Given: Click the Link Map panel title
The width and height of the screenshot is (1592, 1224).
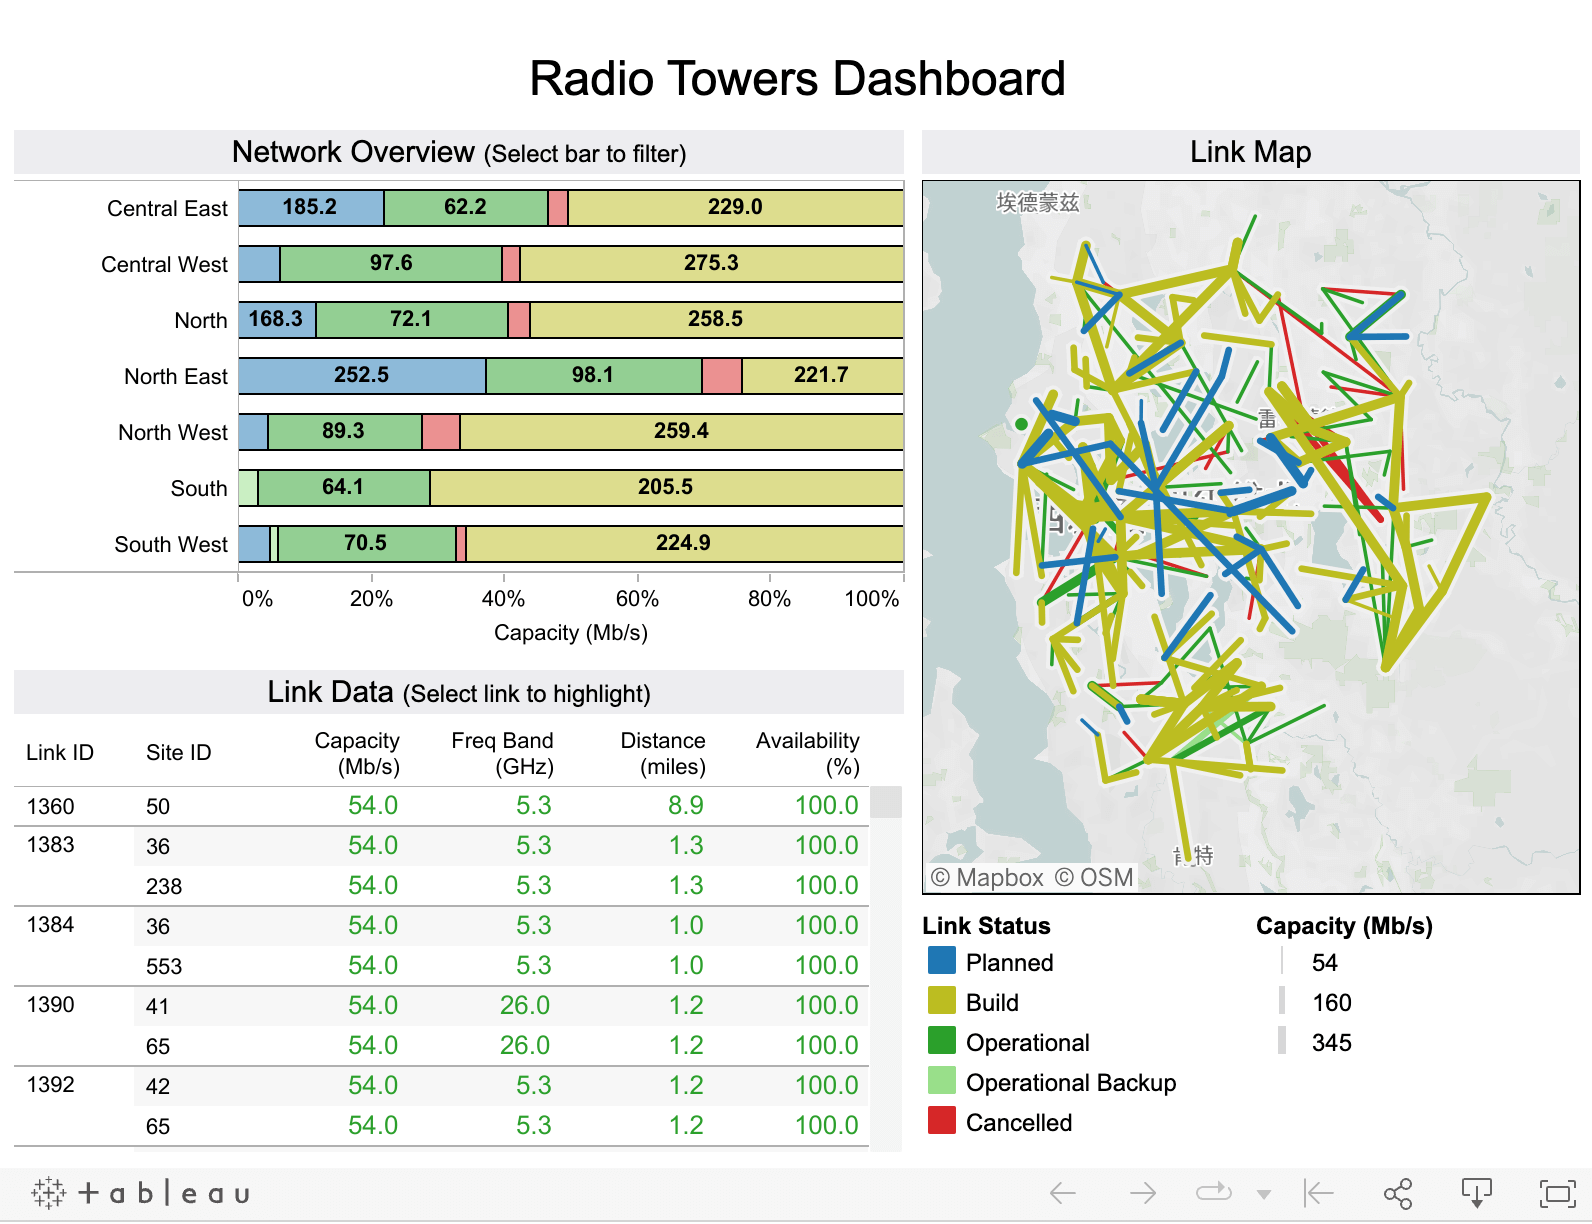Looking at the screenshot, I should pyautogui.click(x=1251, y=152).
